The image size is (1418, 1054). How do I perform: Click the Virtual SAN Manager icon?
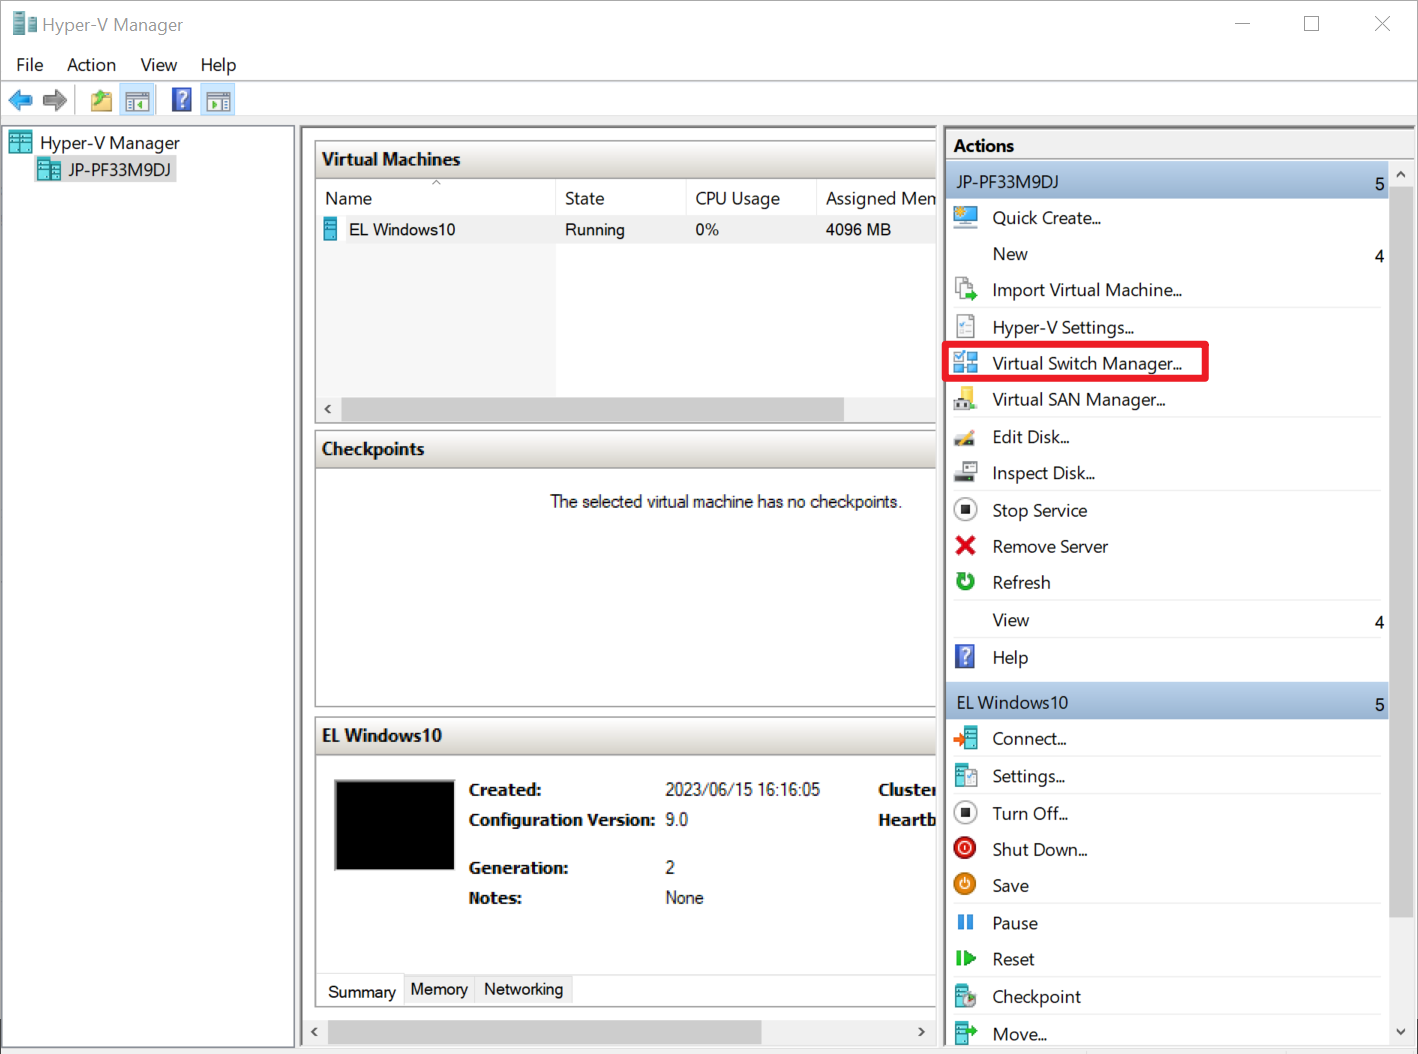965,399
